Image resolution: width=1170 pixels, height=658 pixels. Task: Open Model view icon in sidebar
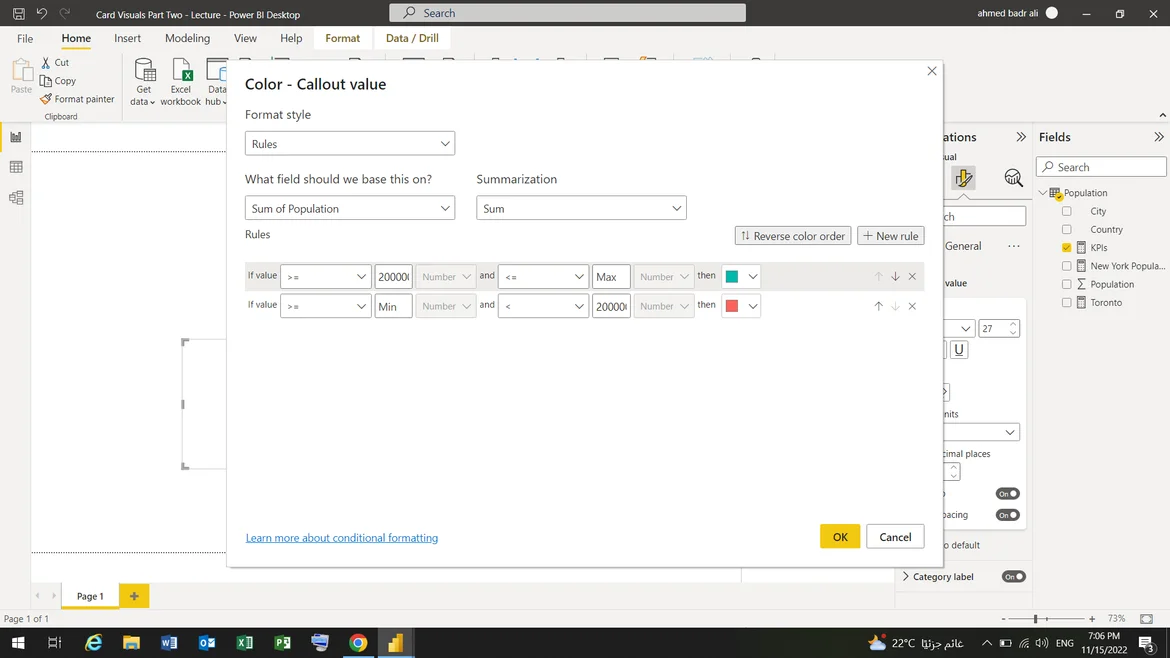[x=16, y=198]
